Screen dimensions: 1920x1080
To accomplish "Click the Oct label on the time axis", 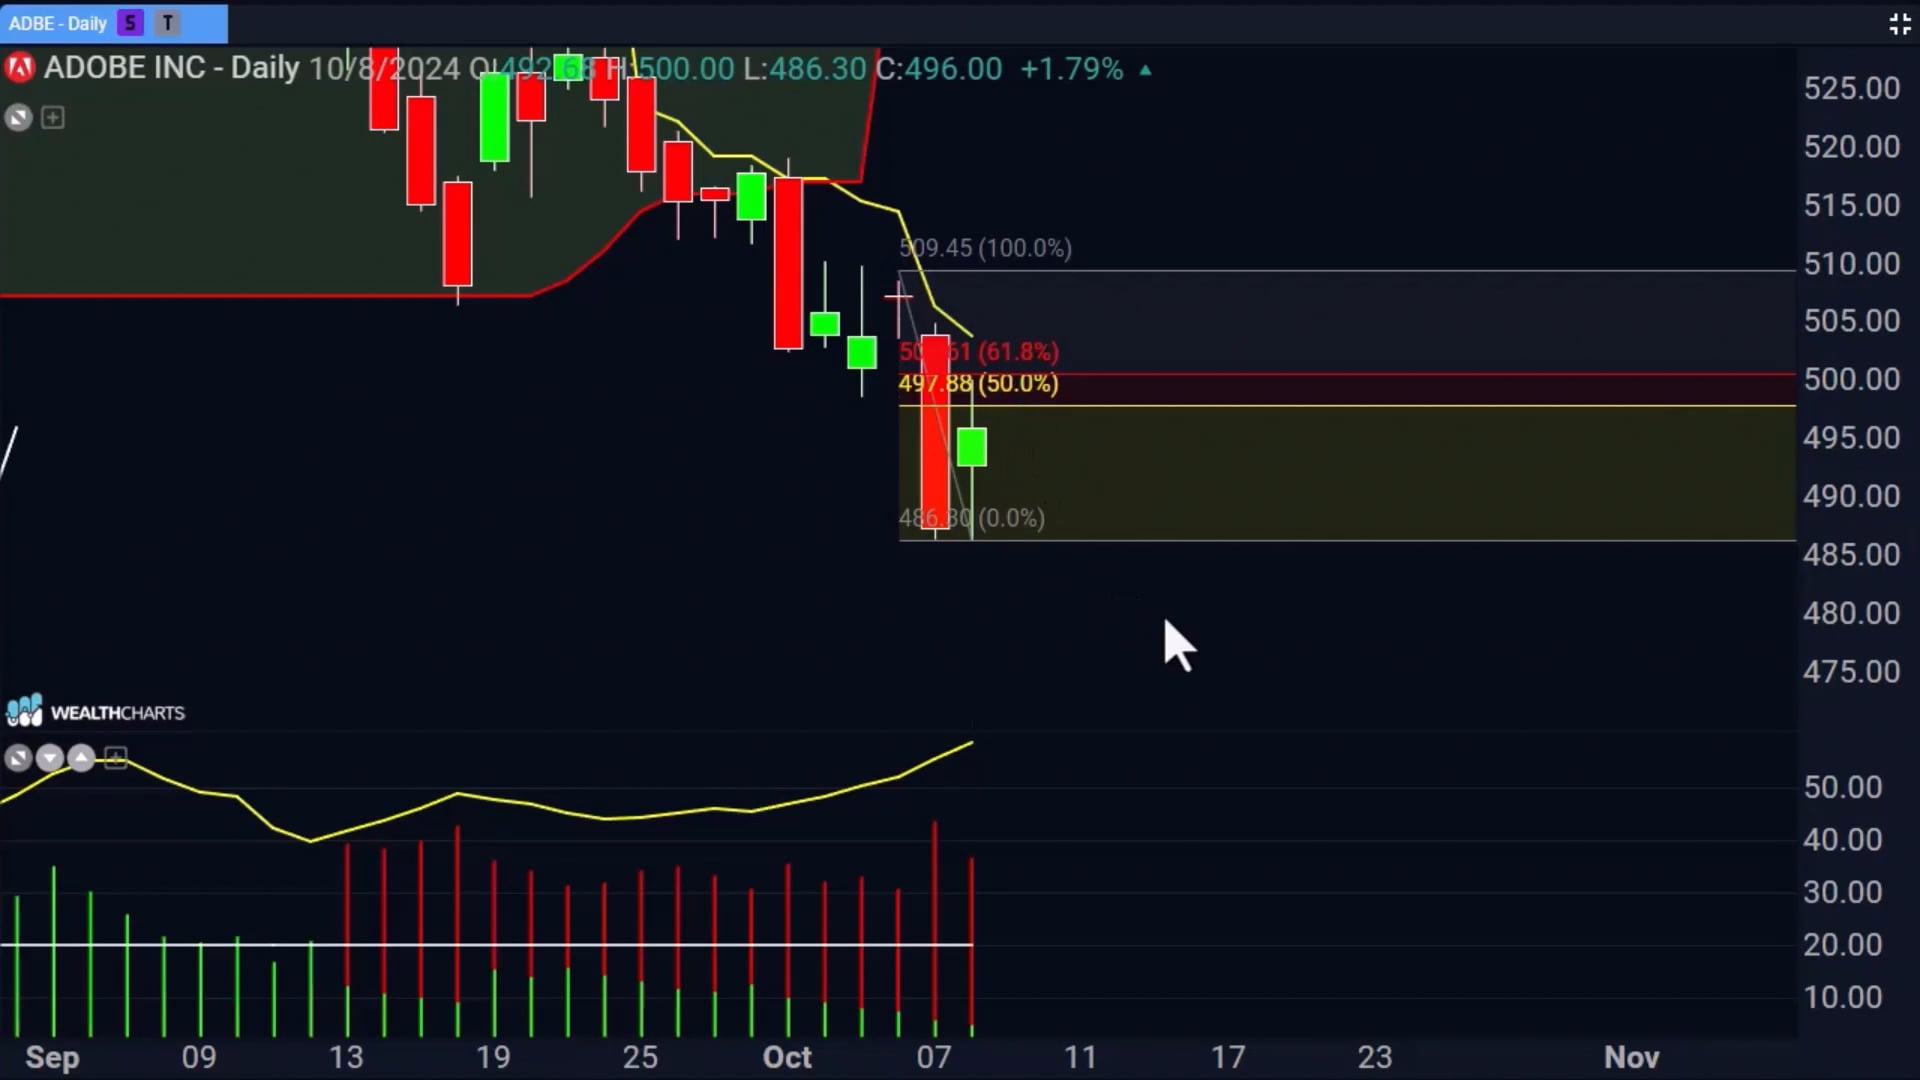I will point(787,1057).
